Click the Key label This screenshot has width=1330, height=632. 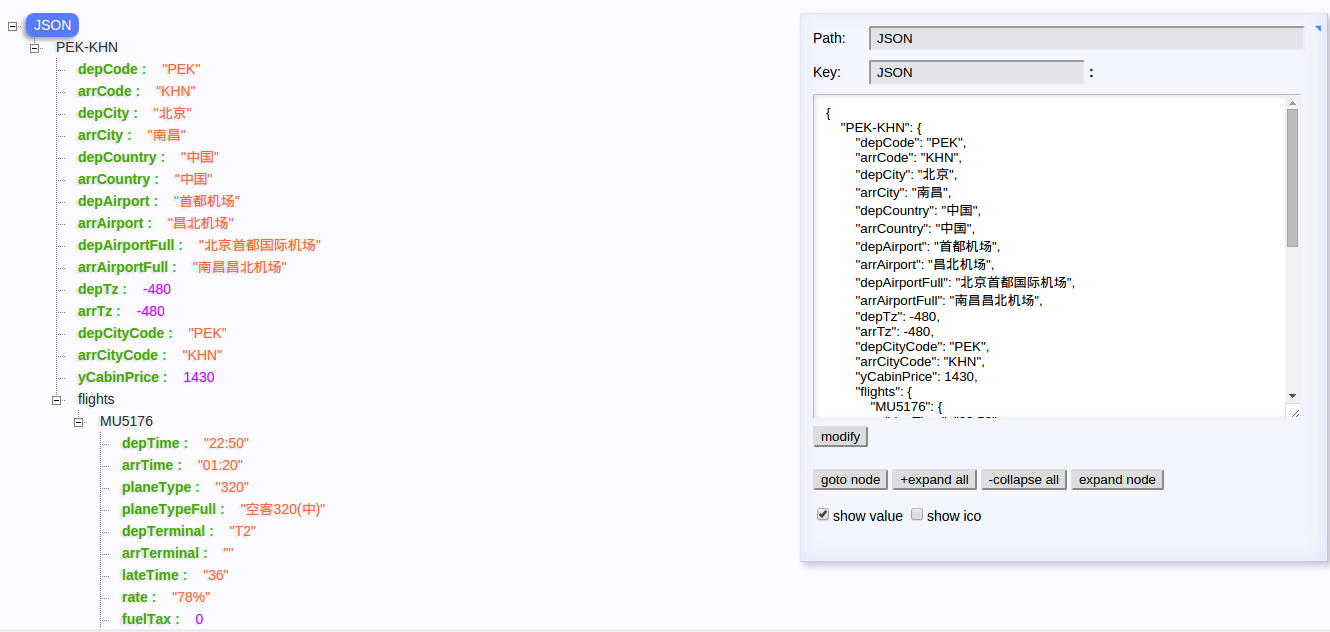pyautogui.click(x=827, y=72)
